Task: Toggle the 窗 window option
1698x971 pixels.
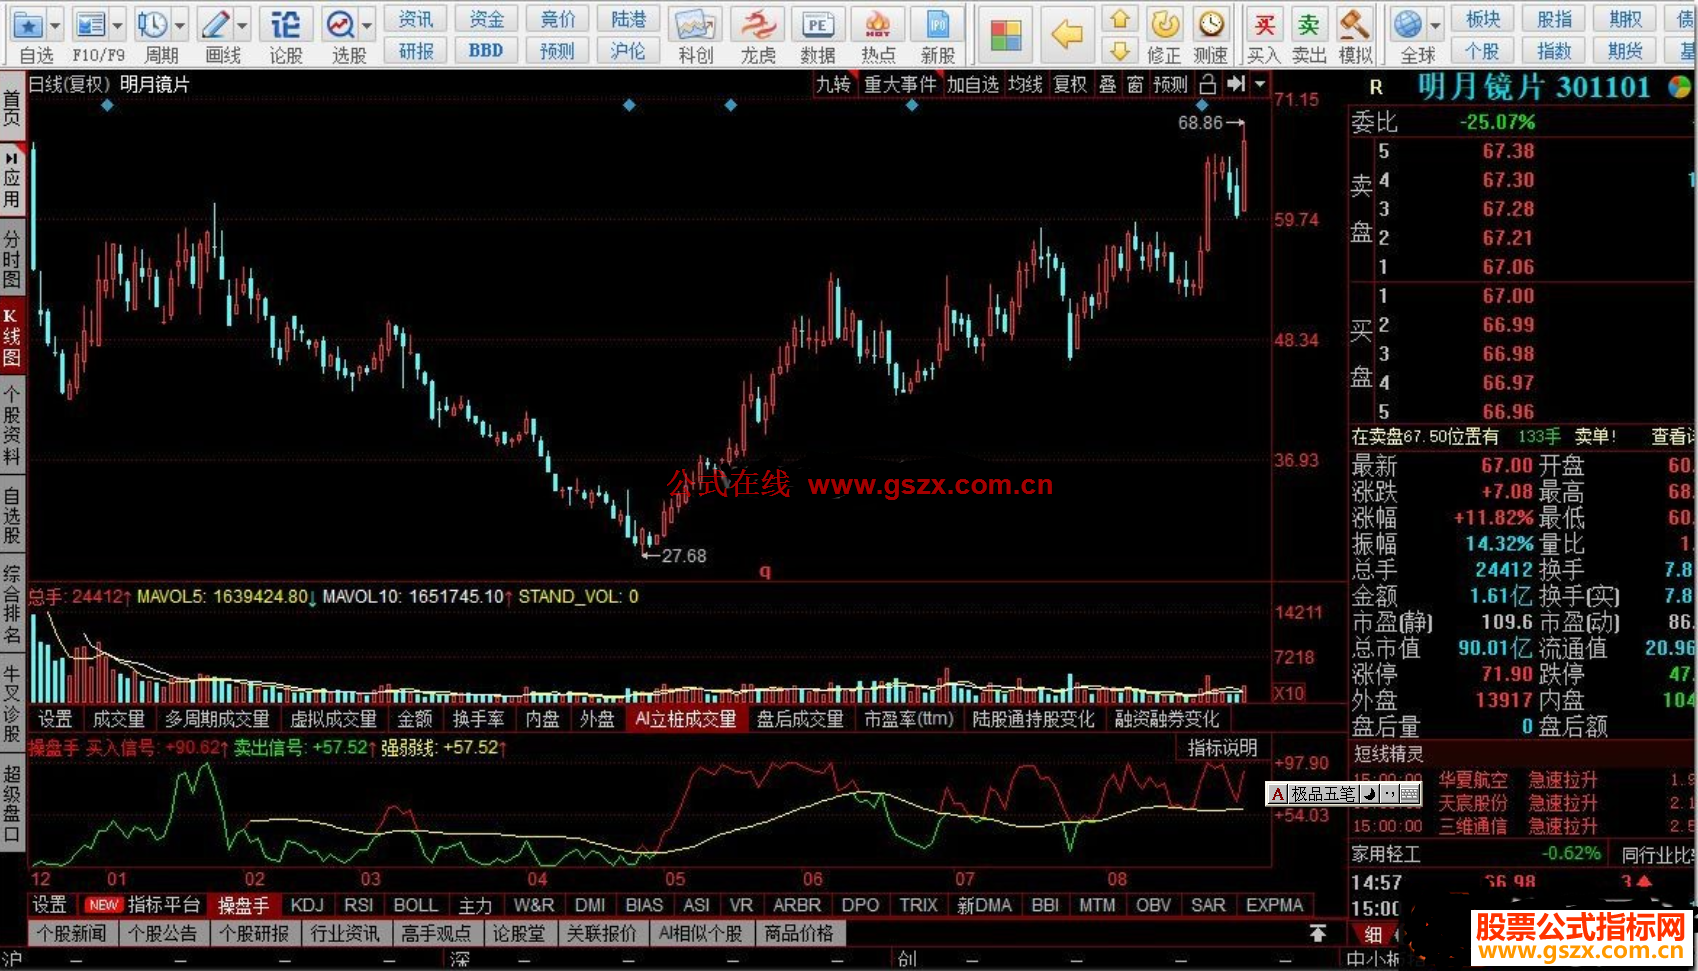Action: point(1135,85)
